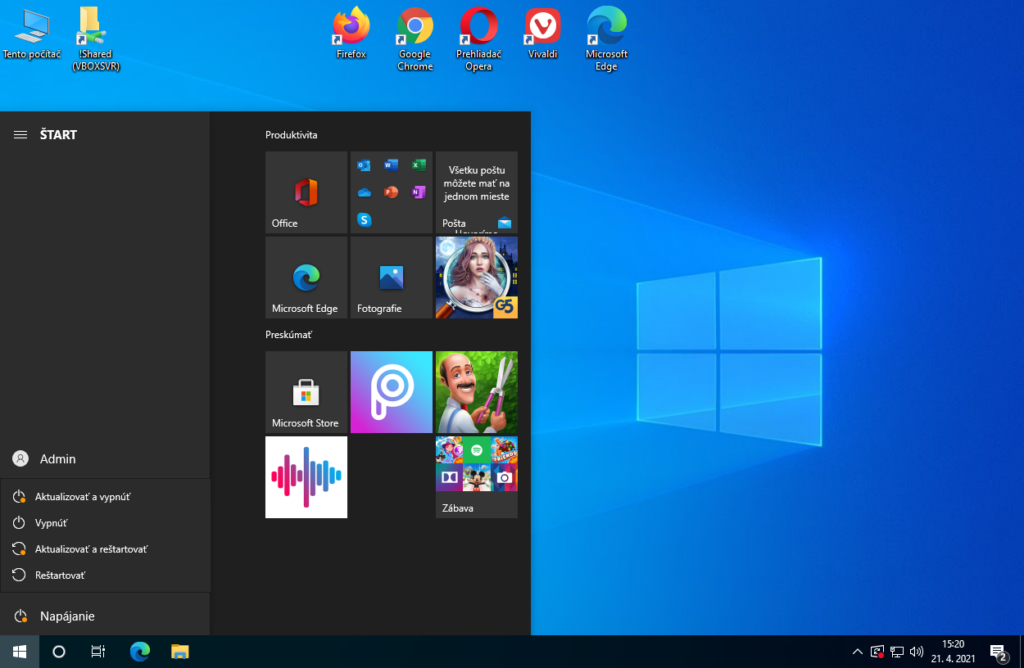Select Vypnúť to shut down
Image resolution: width=1024 pixels, height=668 pixels.
pos(52,523)
